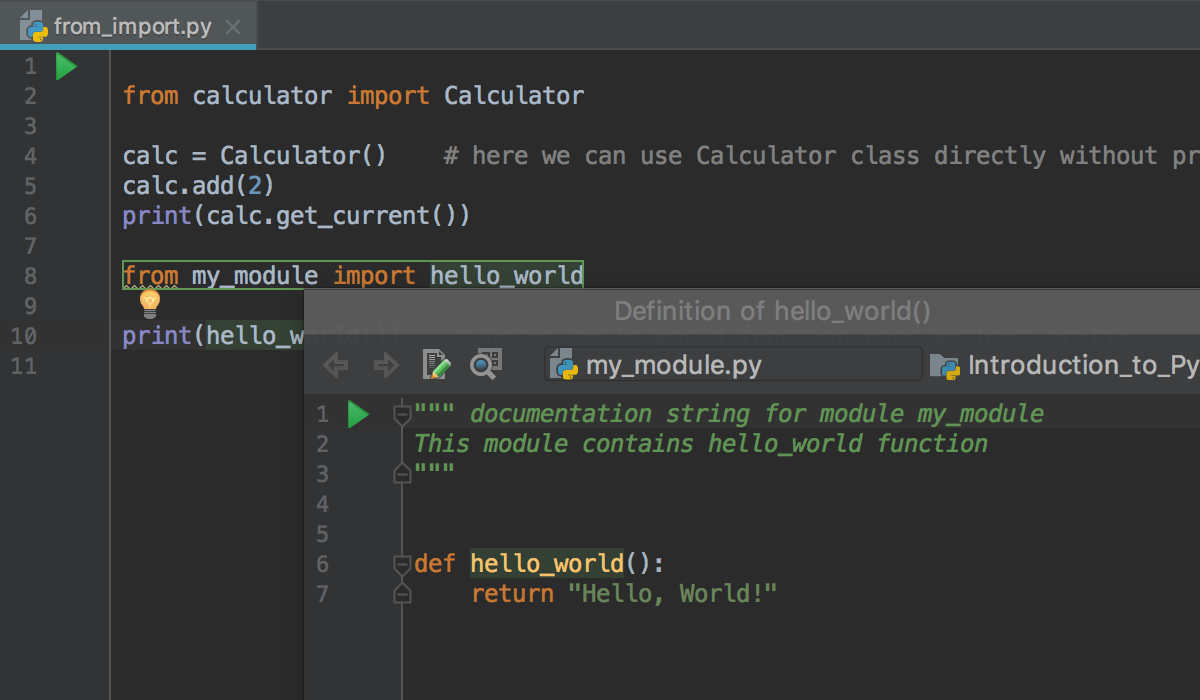Click the Python icon beside my_module.py
Screen dimensions: 1200x700
(x=565, y=366)
